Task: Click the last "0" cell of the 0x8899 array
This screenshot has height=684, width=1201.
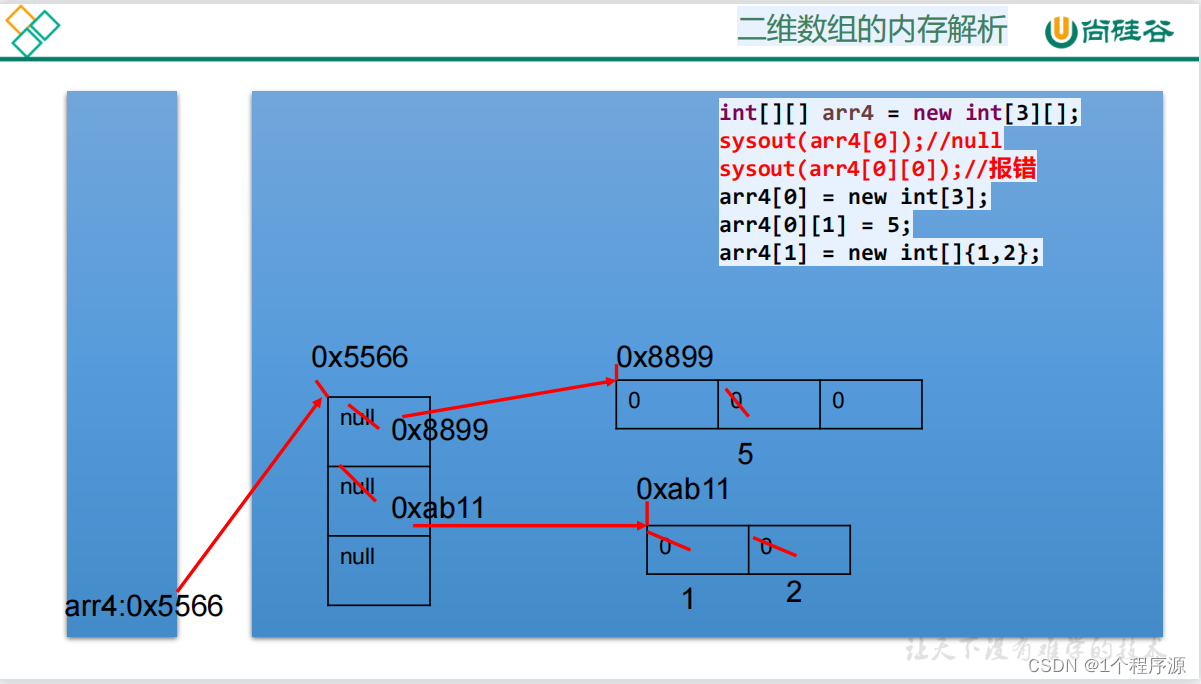Action: click(x=871, y=404)
